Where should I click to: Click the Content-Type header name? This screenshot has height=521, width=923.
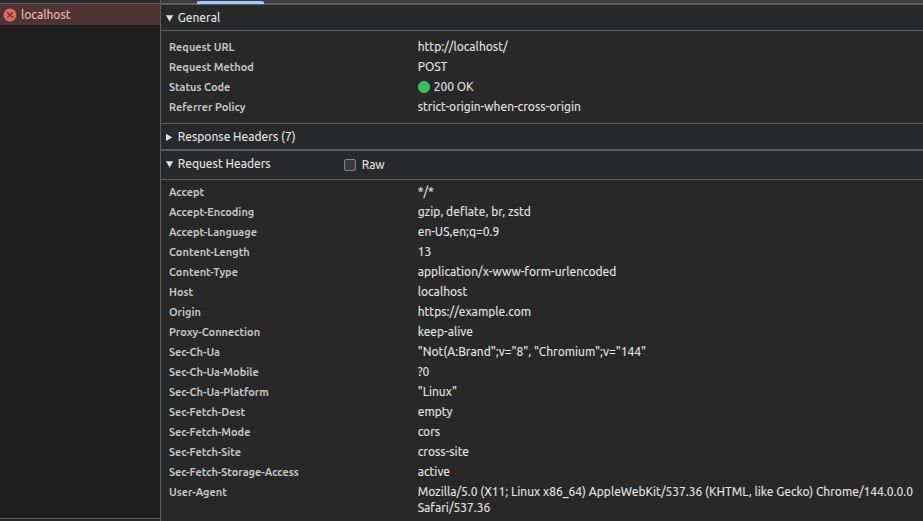pyautogui.click(x=203, y=272)
